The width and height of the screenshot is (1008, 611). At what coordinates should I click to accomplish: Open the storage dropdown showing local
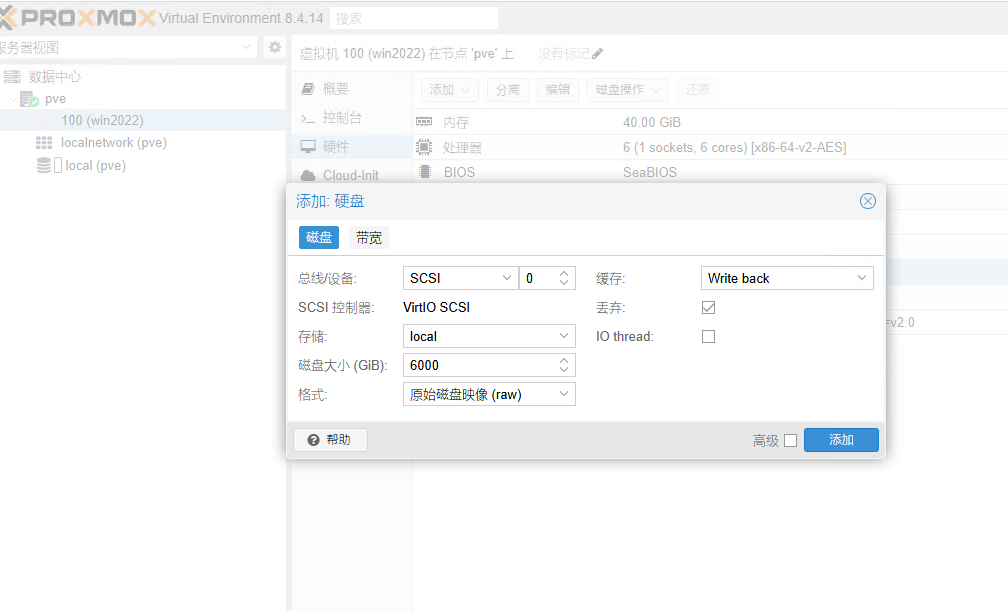pos(489,337)
